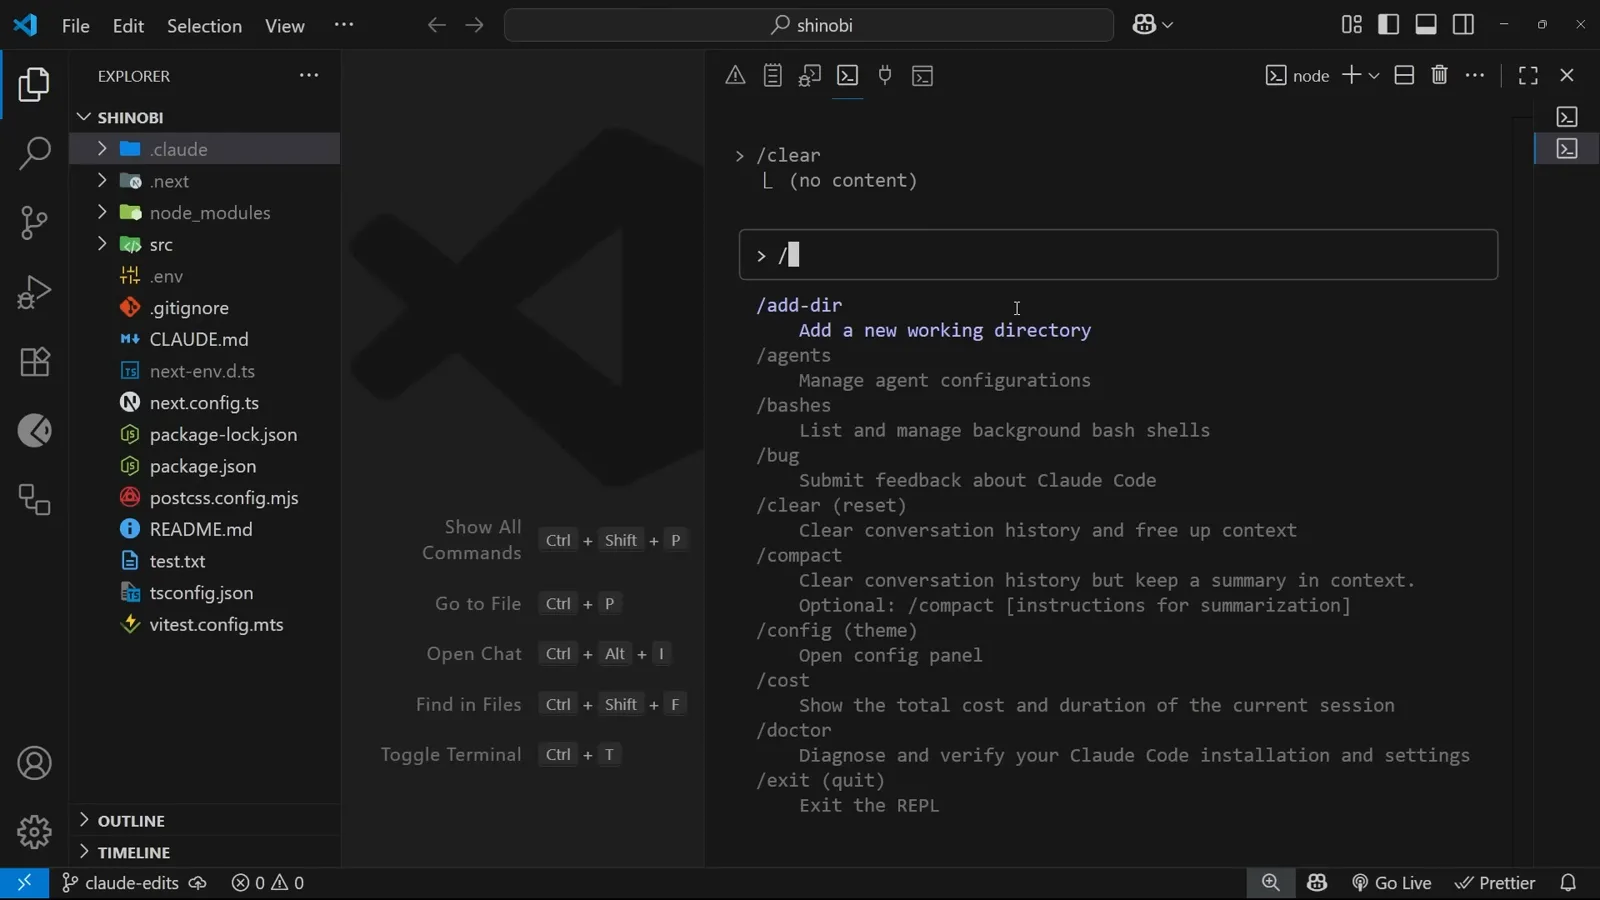
Task: Open Copilot status in status bar
Action: pos(1317,883)
